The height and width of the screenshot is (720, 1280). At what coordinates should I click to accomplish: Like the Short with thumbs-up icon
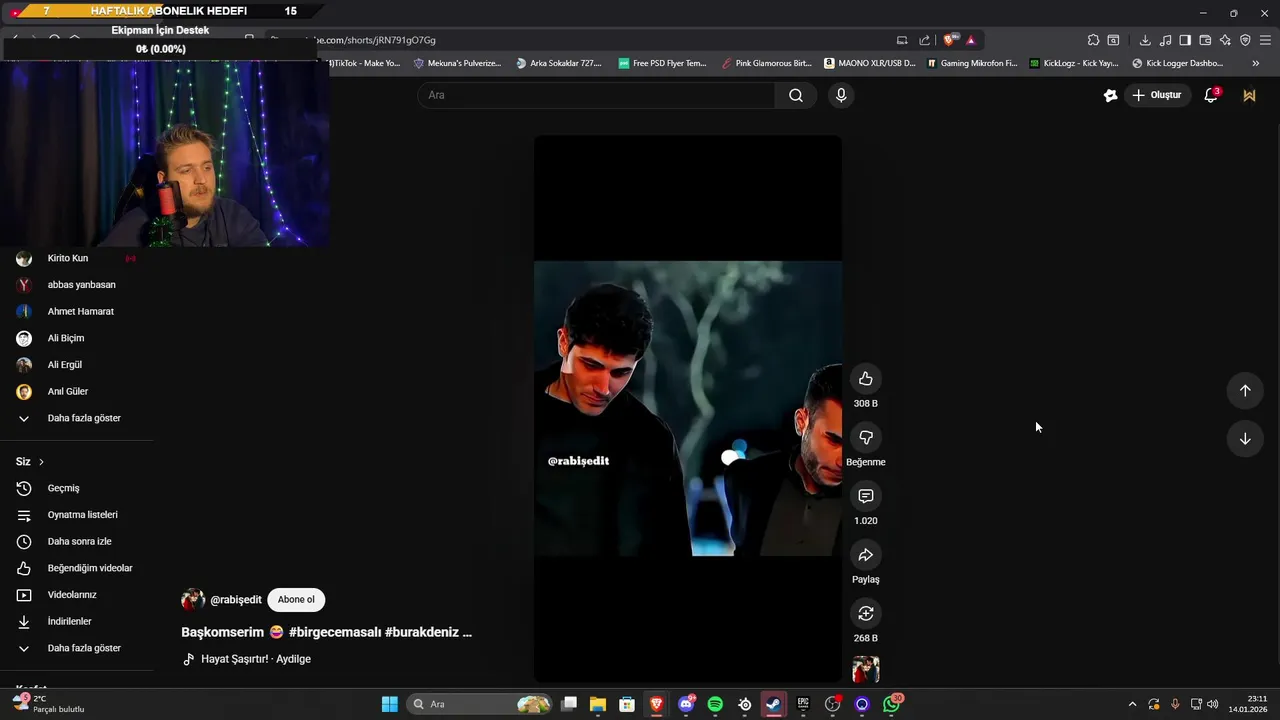click(866, 379)
